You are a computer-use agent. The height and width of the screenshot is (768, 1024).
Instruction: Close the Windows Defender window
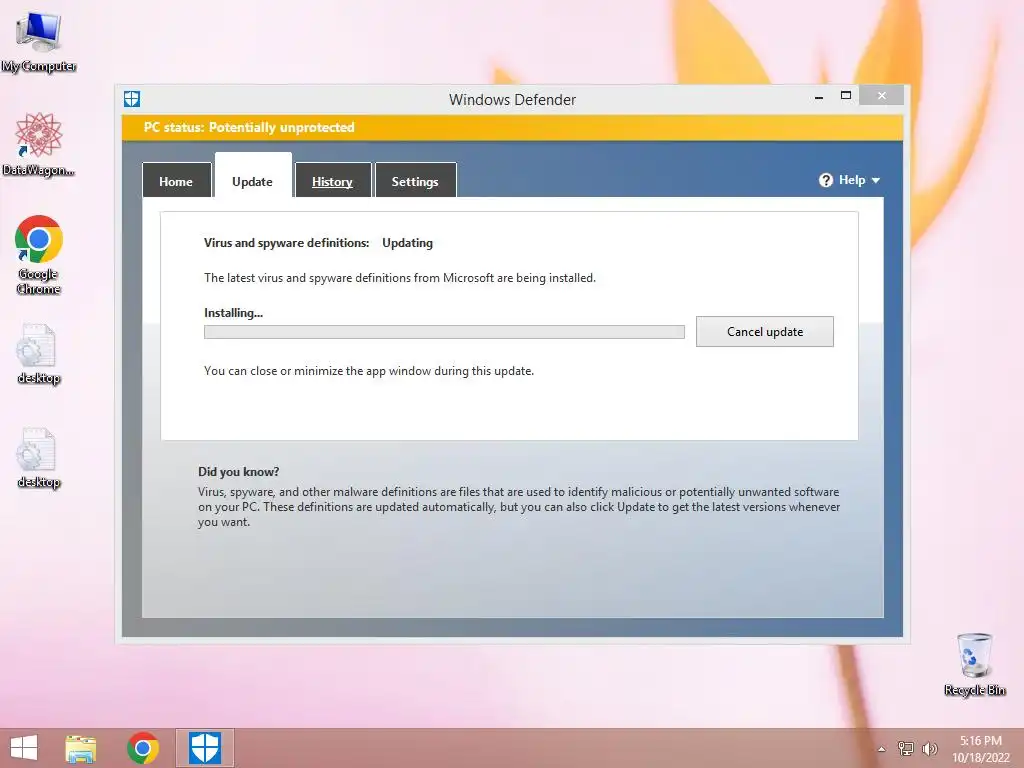click(882, 95)
